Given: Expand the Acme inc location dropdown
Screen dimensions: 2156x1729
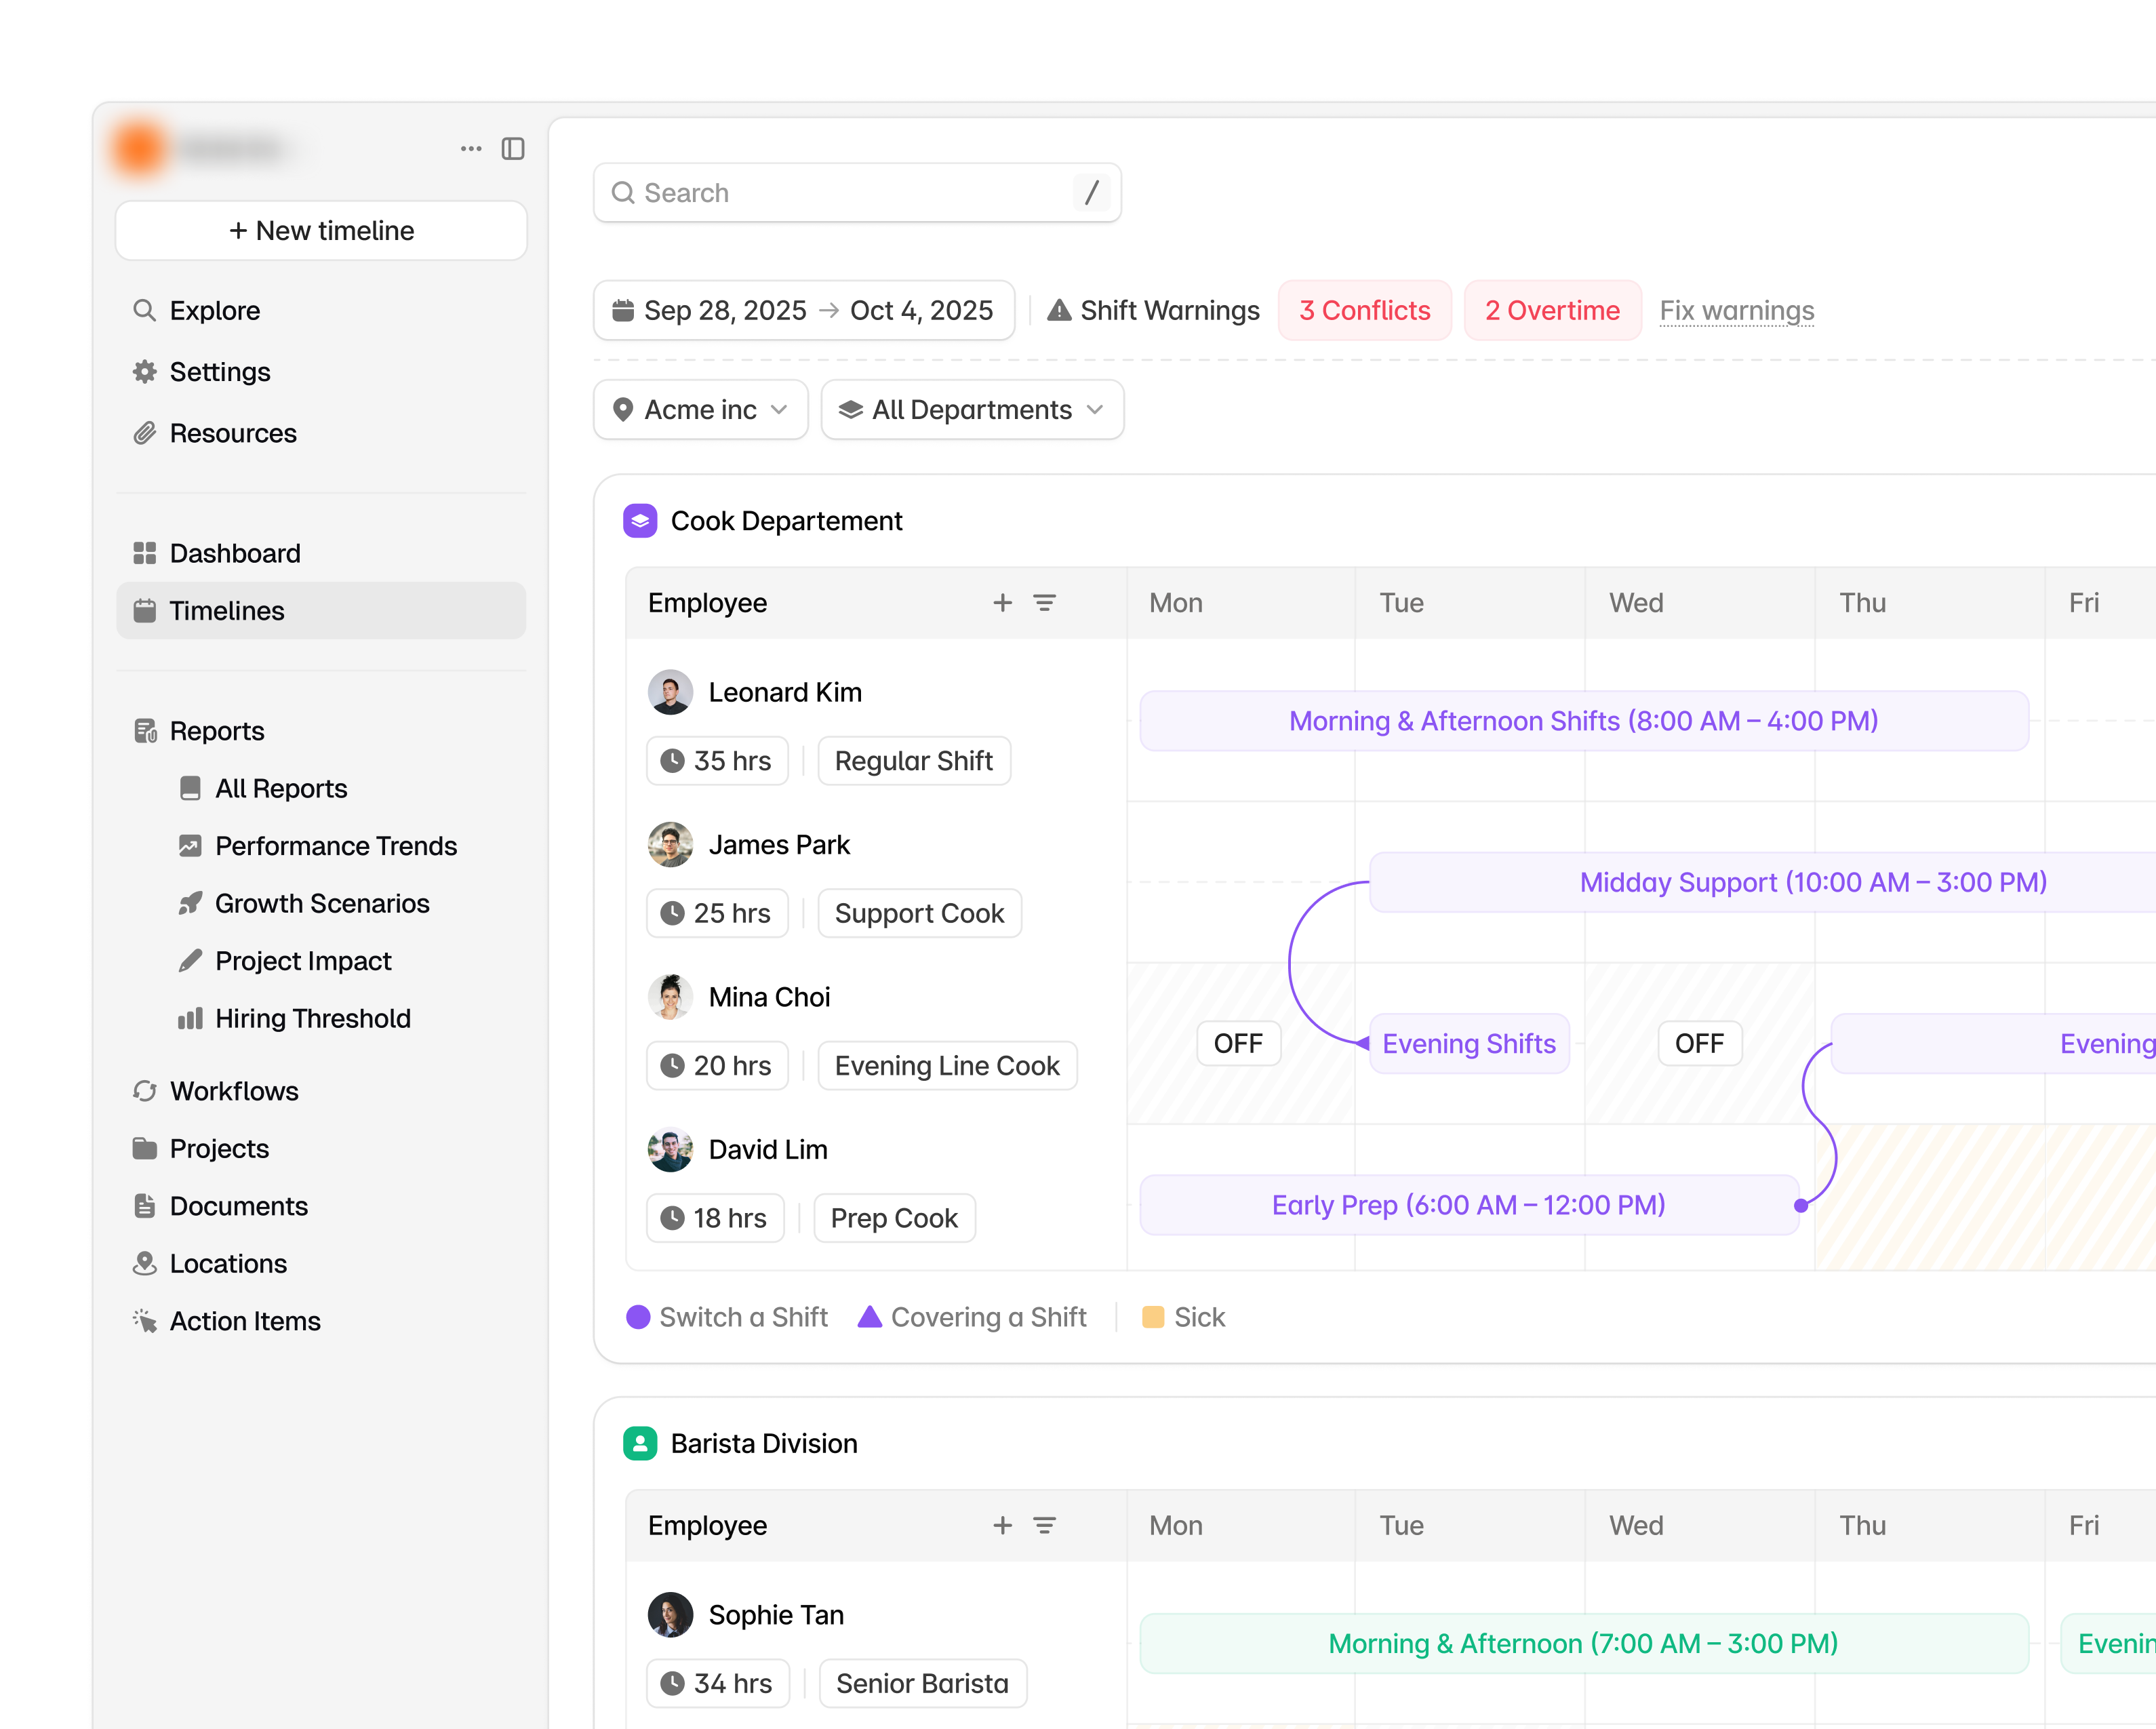Looking at the screenshot, I should click(x=700, y=410).
